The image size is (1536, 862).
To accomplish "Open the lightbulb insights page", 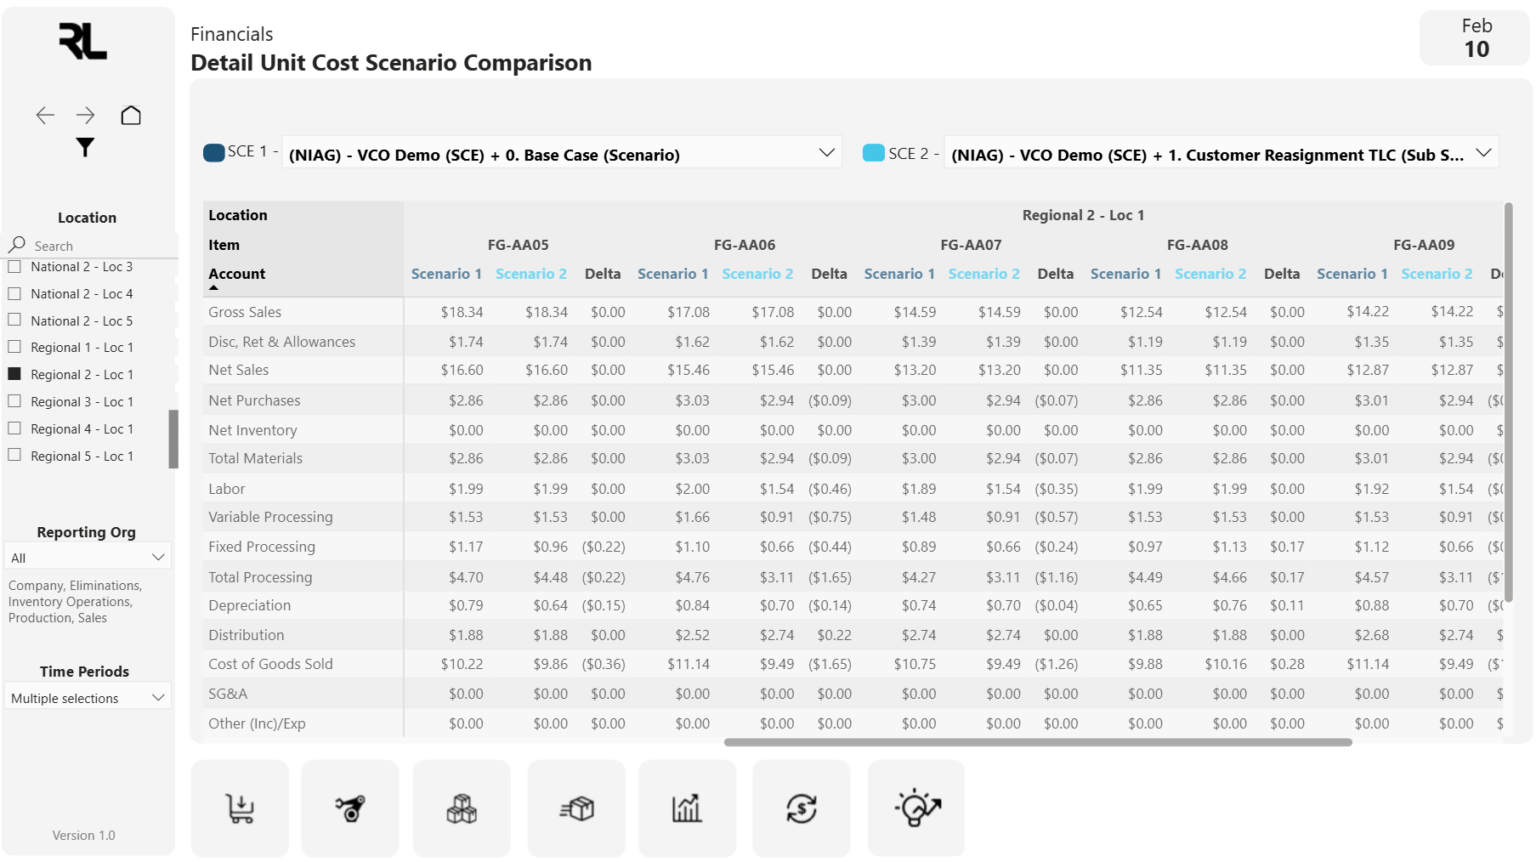I will [x=917, y=808].
